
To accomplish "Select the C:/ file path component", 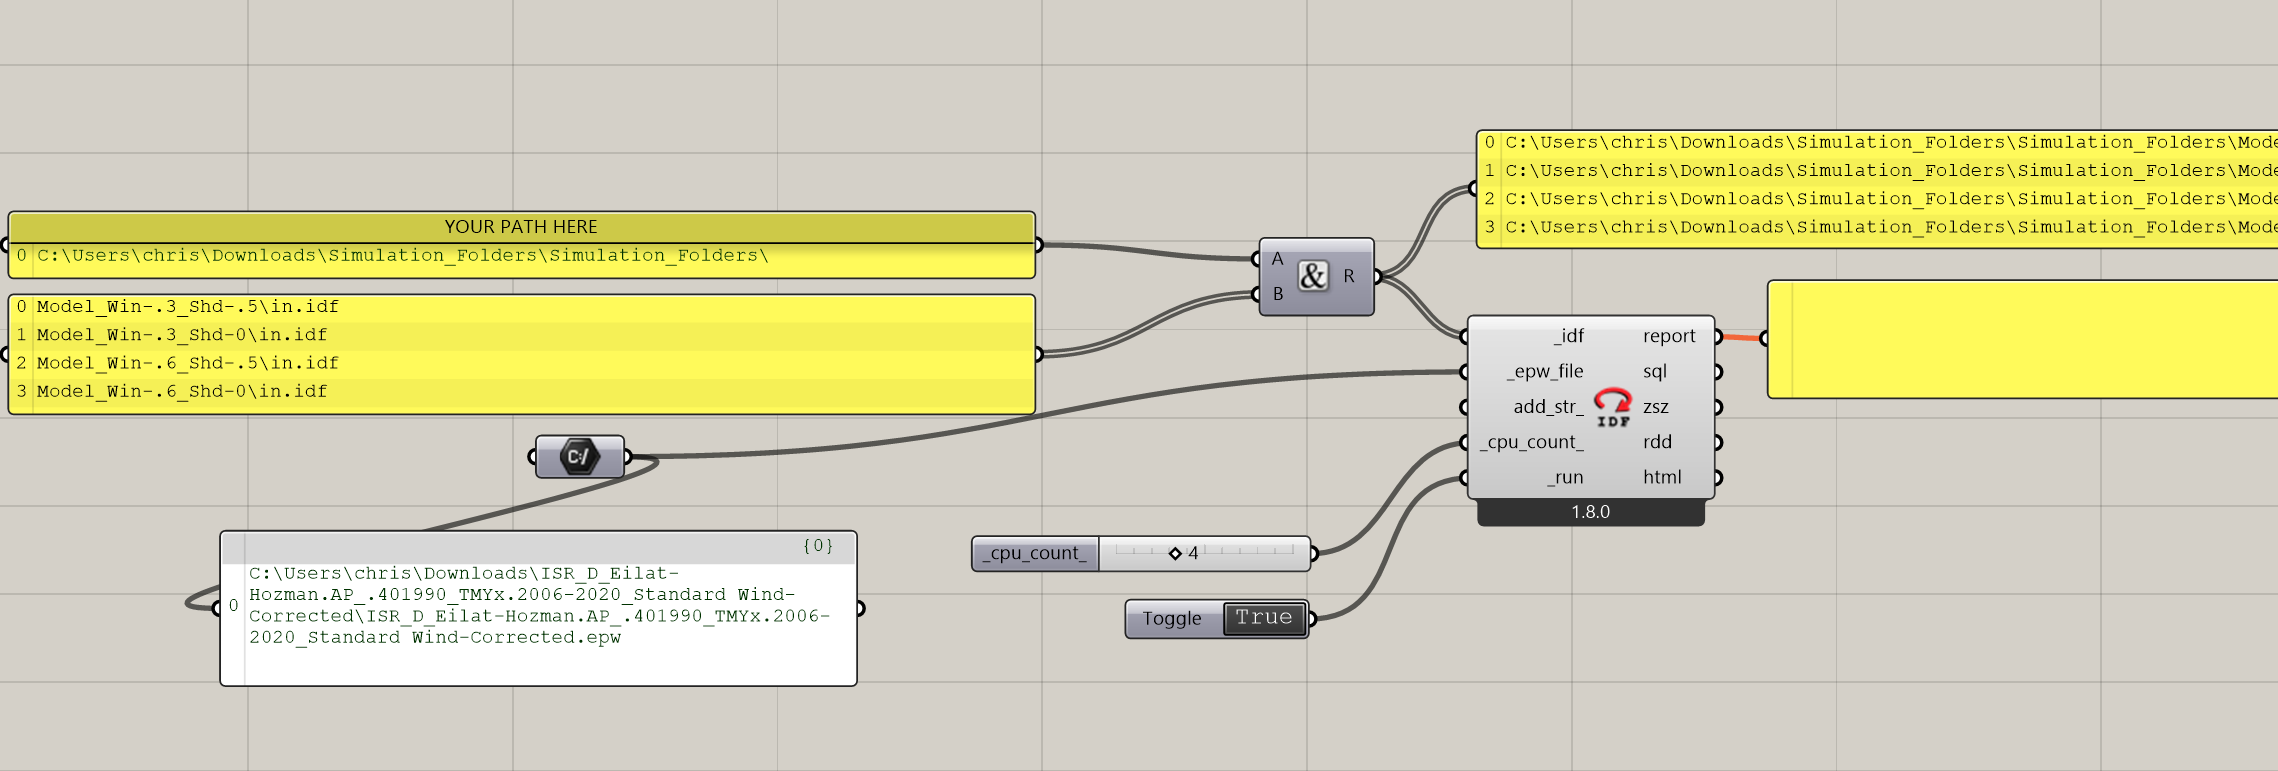I will coord(579,457).
